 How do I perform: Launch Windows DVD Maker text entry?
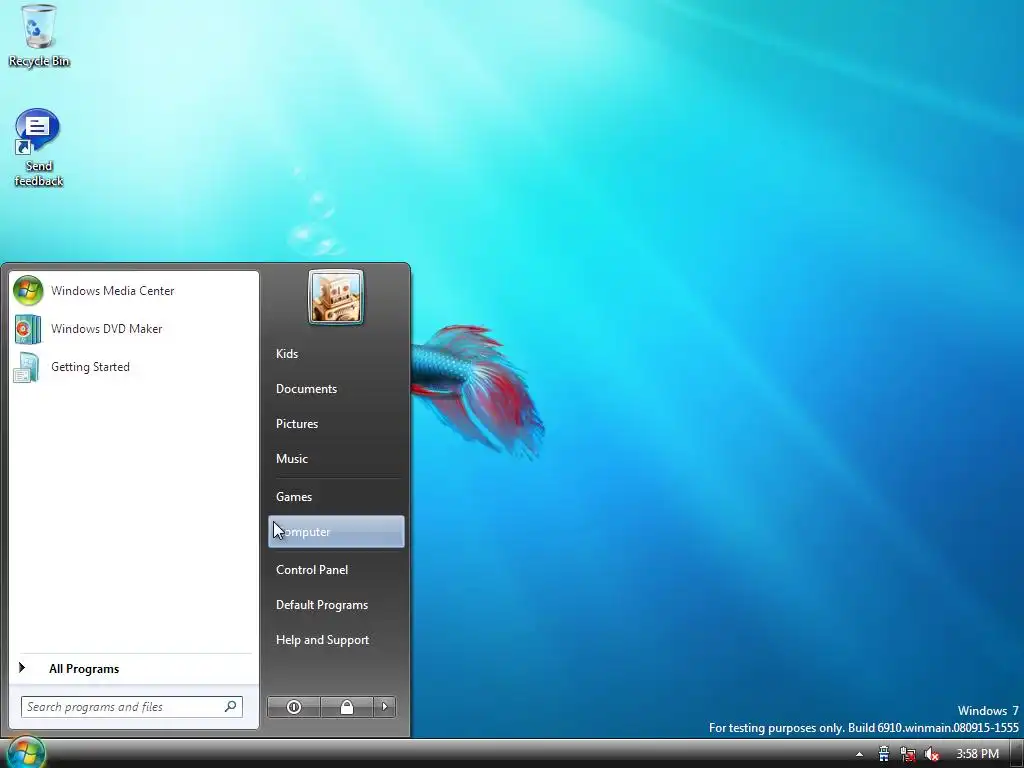pos(106,329)
